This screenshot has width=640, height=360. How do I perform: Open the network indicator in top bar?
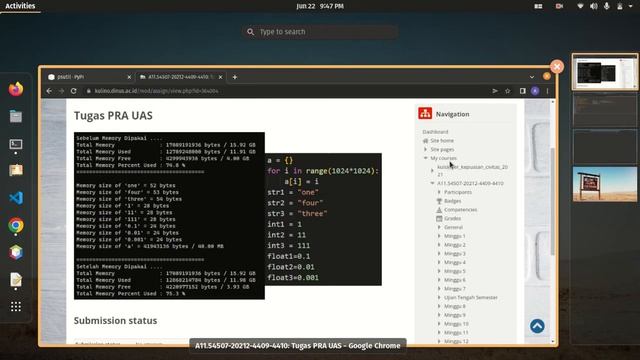[580, 6]
